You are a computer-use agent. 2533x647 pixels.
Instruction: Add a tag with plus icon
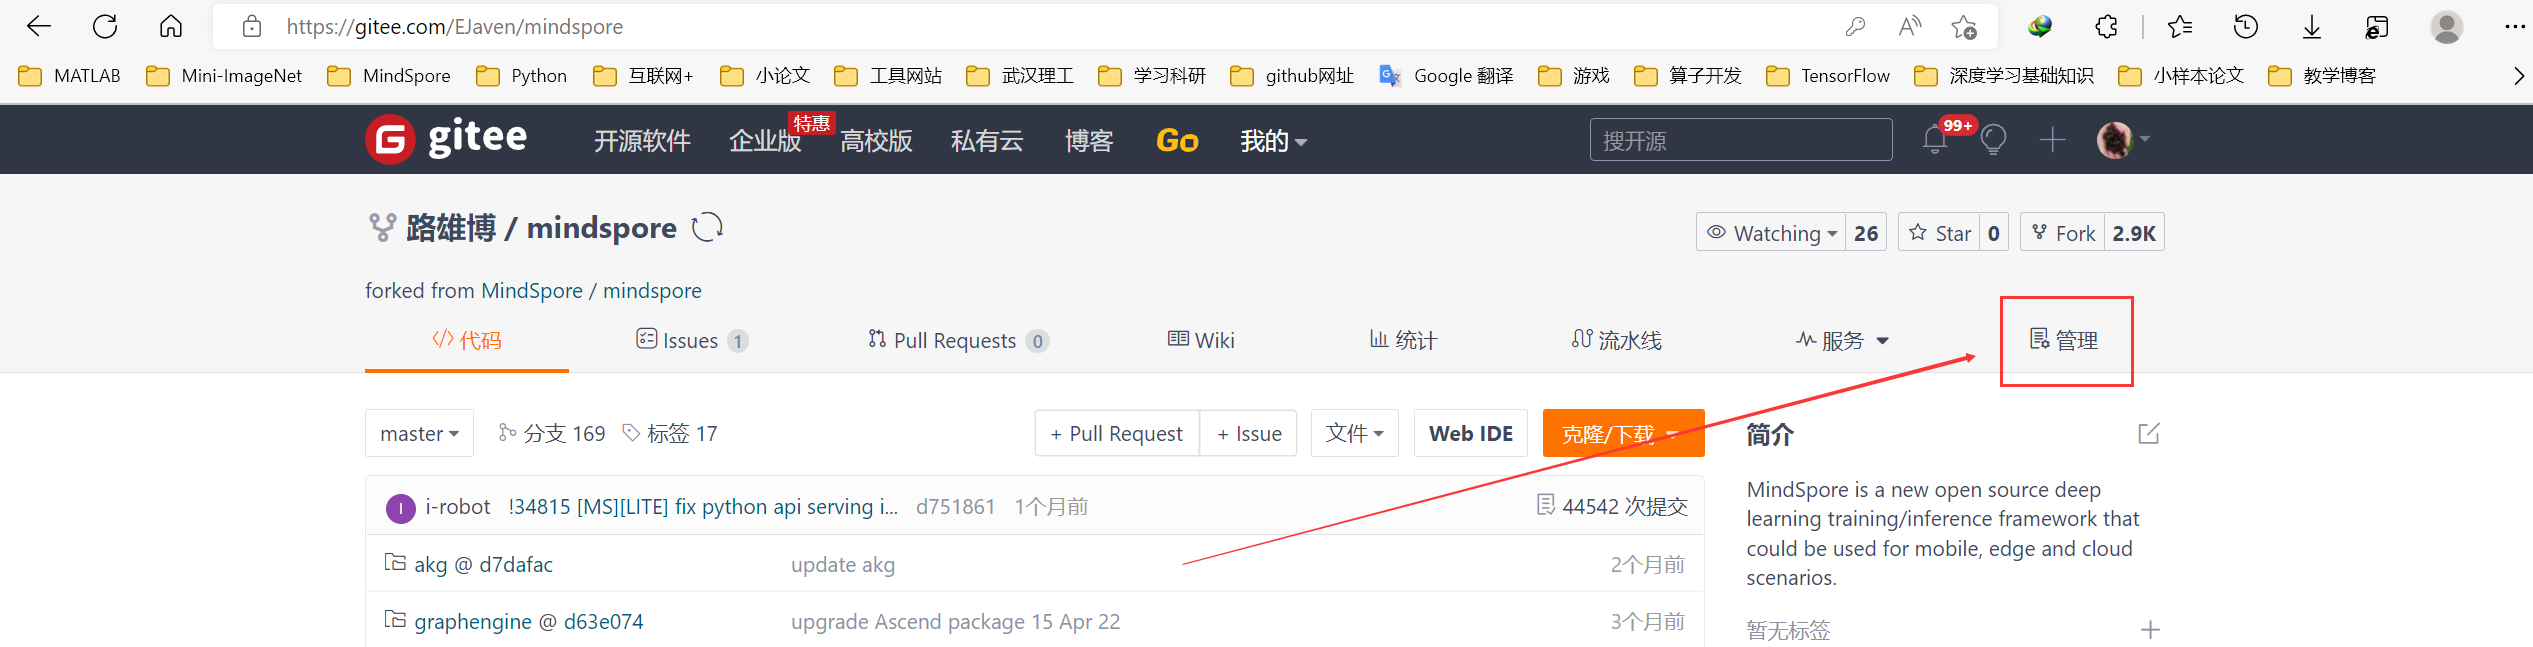[x=2150, y=630]
